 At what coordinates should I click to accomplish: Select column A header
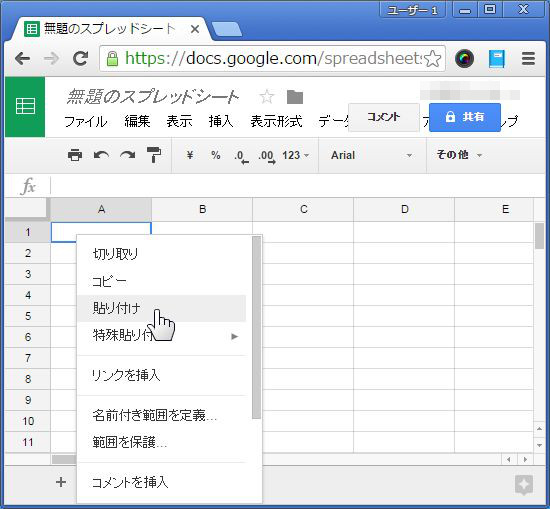[x=101, y=209]
